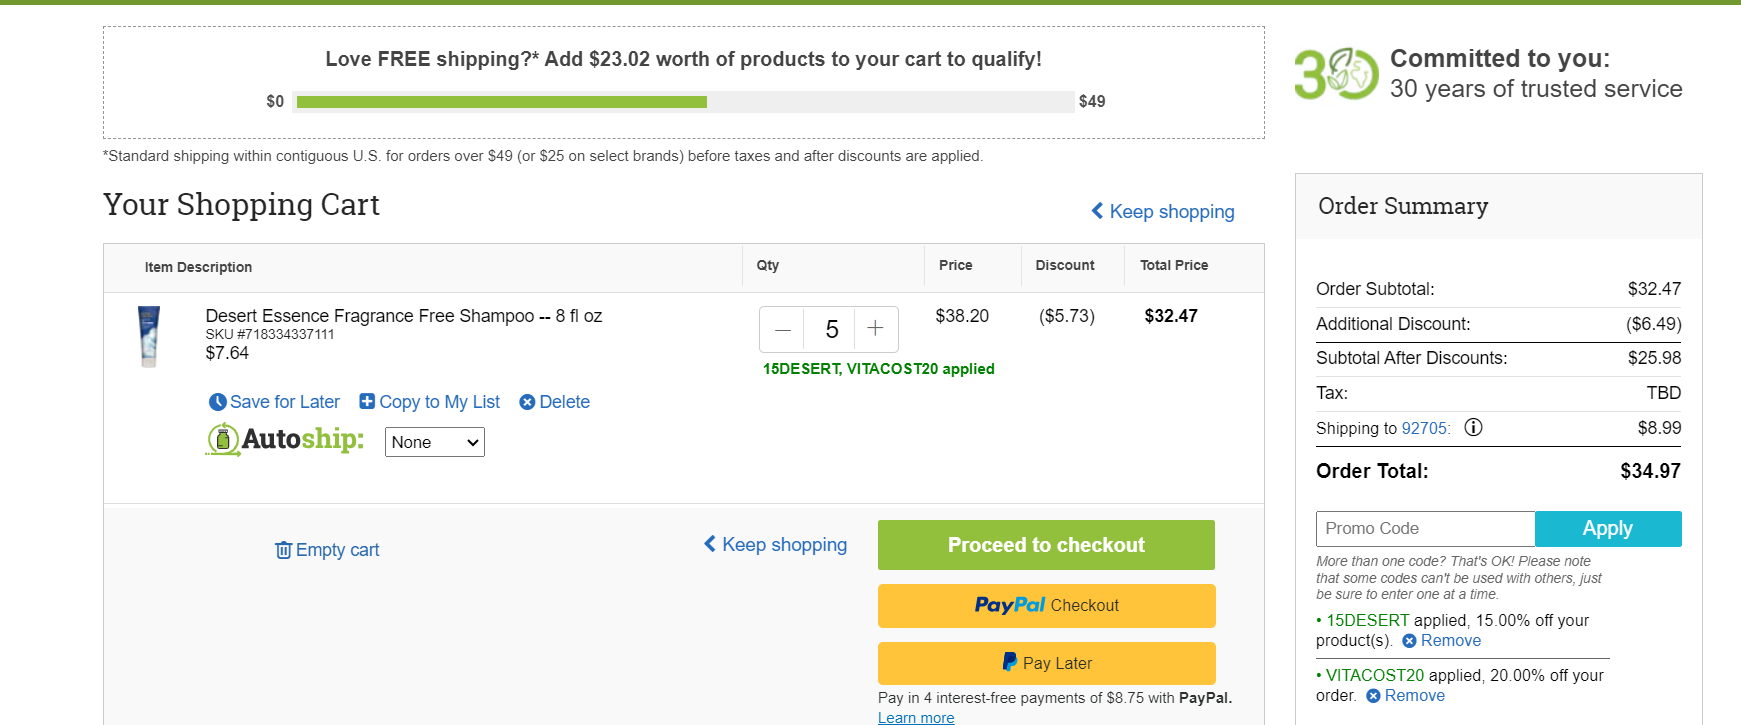The width and height of the screenshot is (1741, 725).
Task: Click the Empty cart trash icon
Action: (x=284, y=550)
